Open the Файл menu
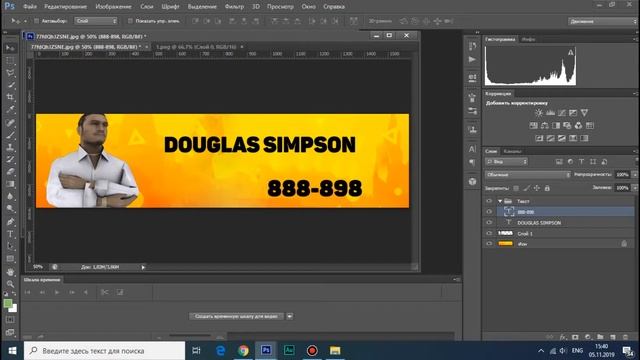Screen dimensions: 640x360 (30, 7)
